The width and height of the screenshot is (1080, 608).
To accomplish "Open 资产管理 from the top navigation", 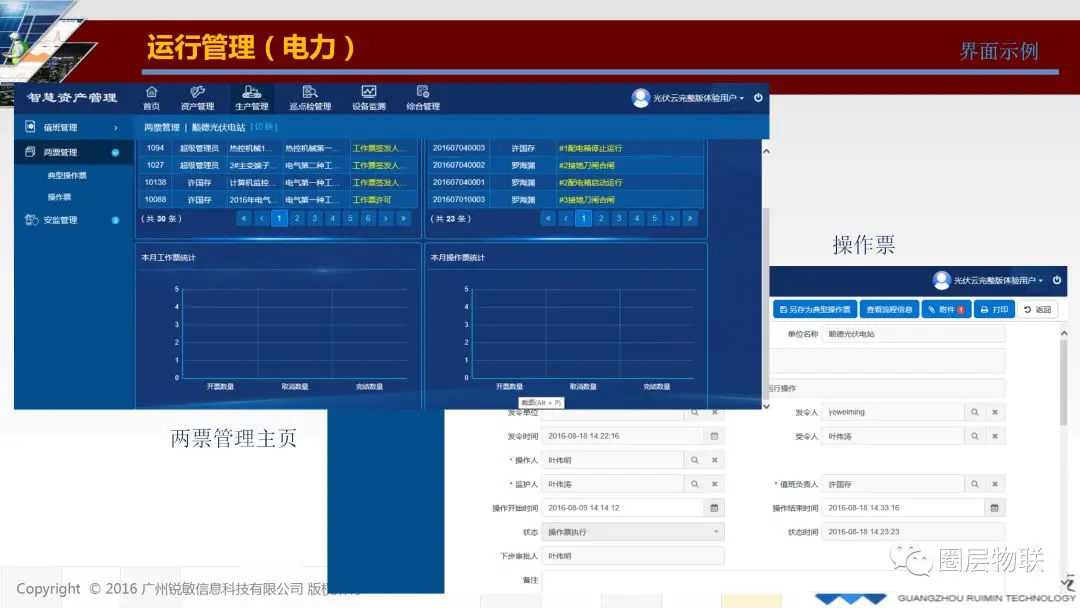I will tap(198, 98).
